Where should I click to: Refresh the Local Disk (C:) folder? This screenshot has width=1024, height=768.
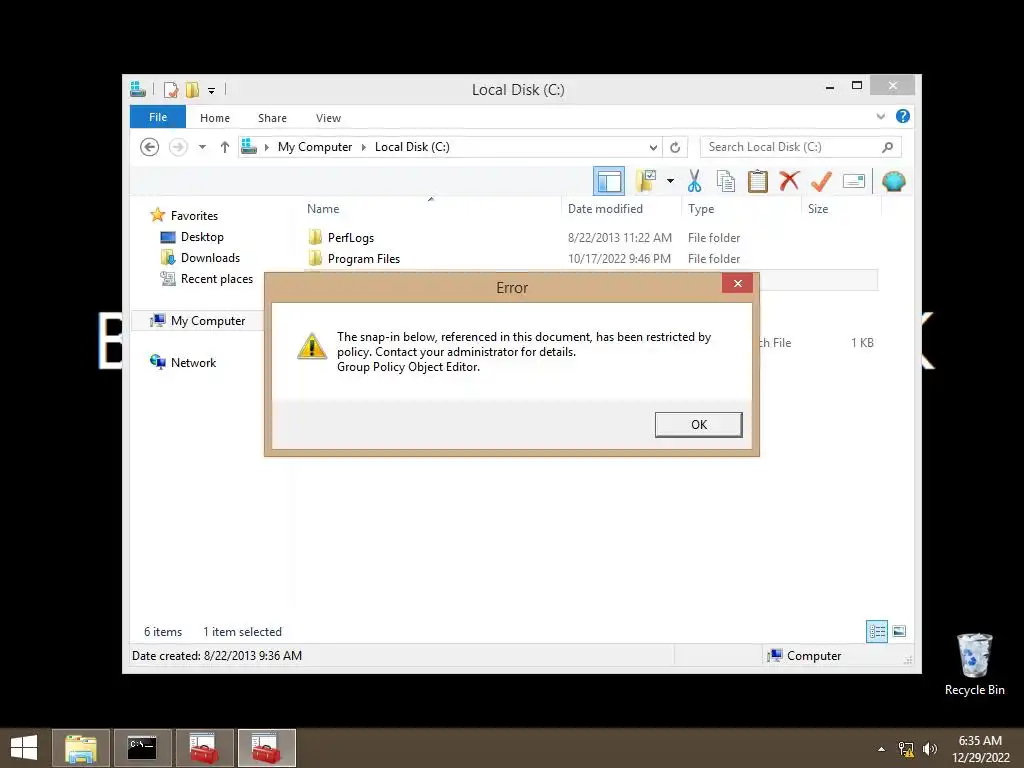pyautogui.click(x=675, y=148)
